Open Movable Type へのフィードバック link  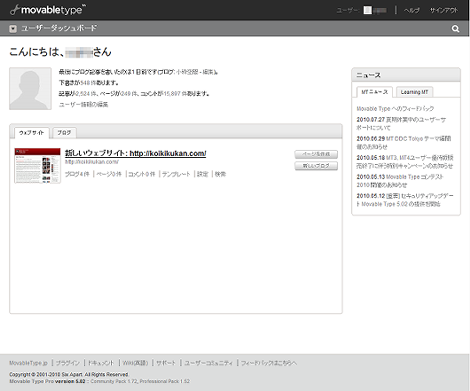[395, 108]
